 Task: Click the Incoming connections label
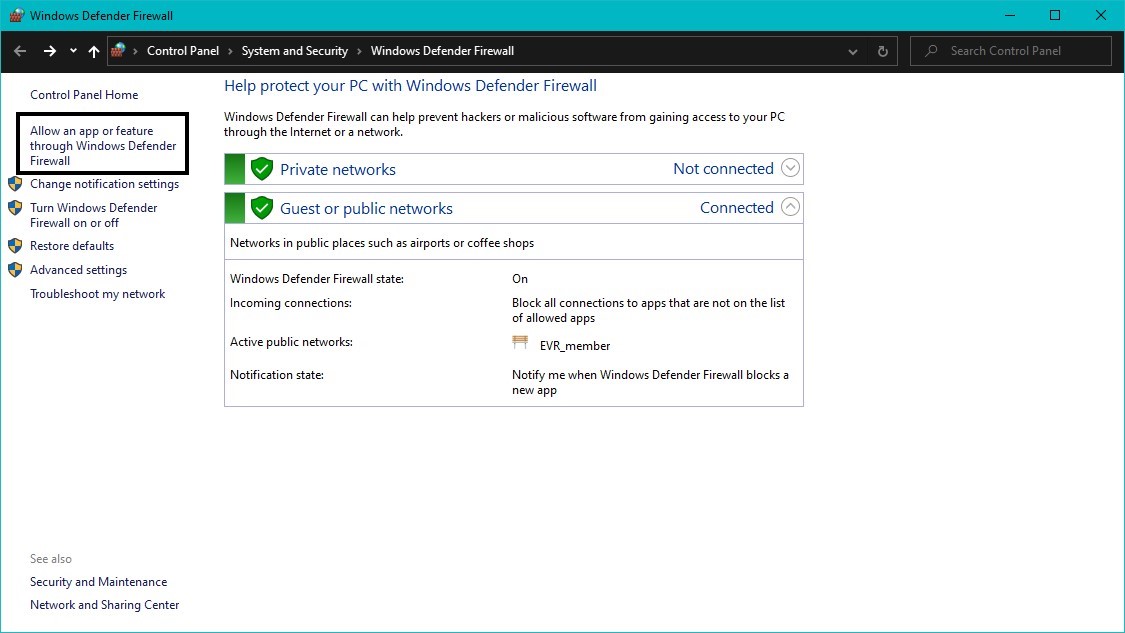[291, 303]
